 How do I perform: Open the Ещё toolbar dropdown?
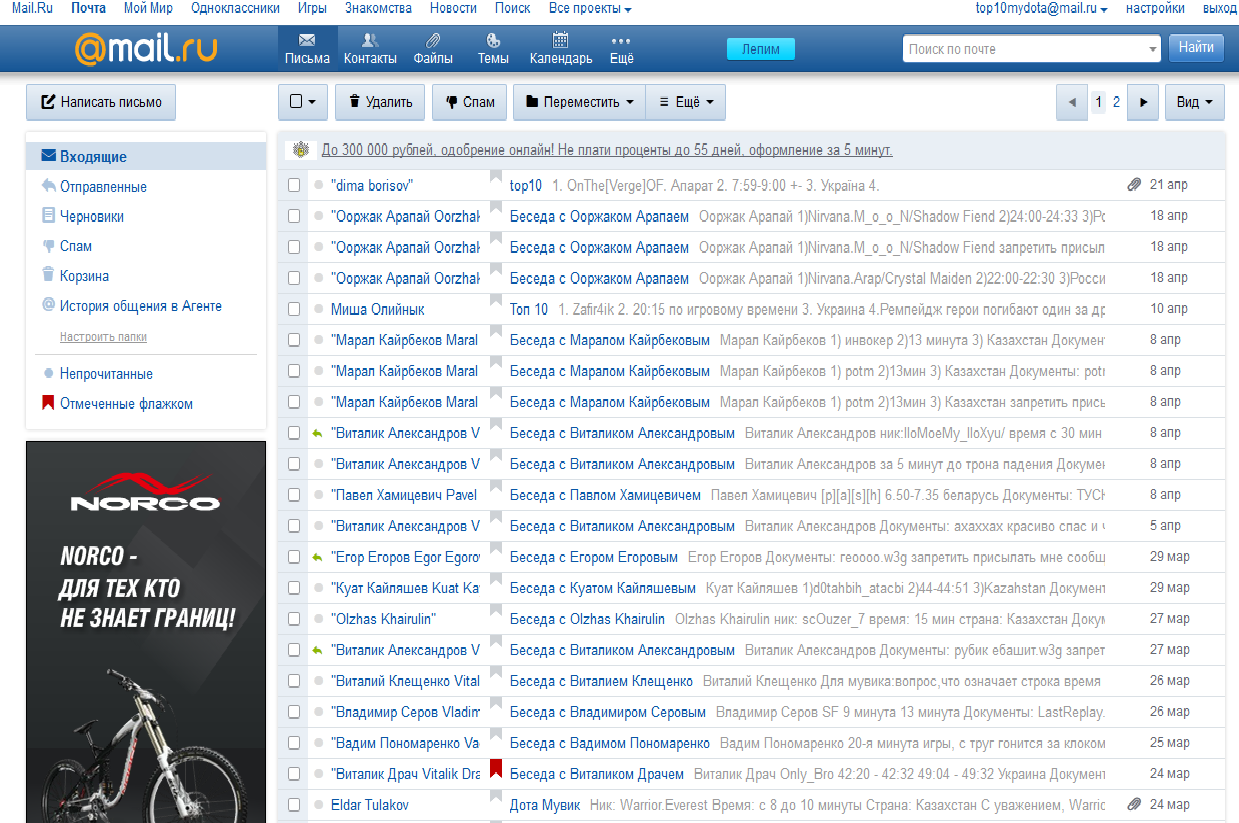(686, 102)
